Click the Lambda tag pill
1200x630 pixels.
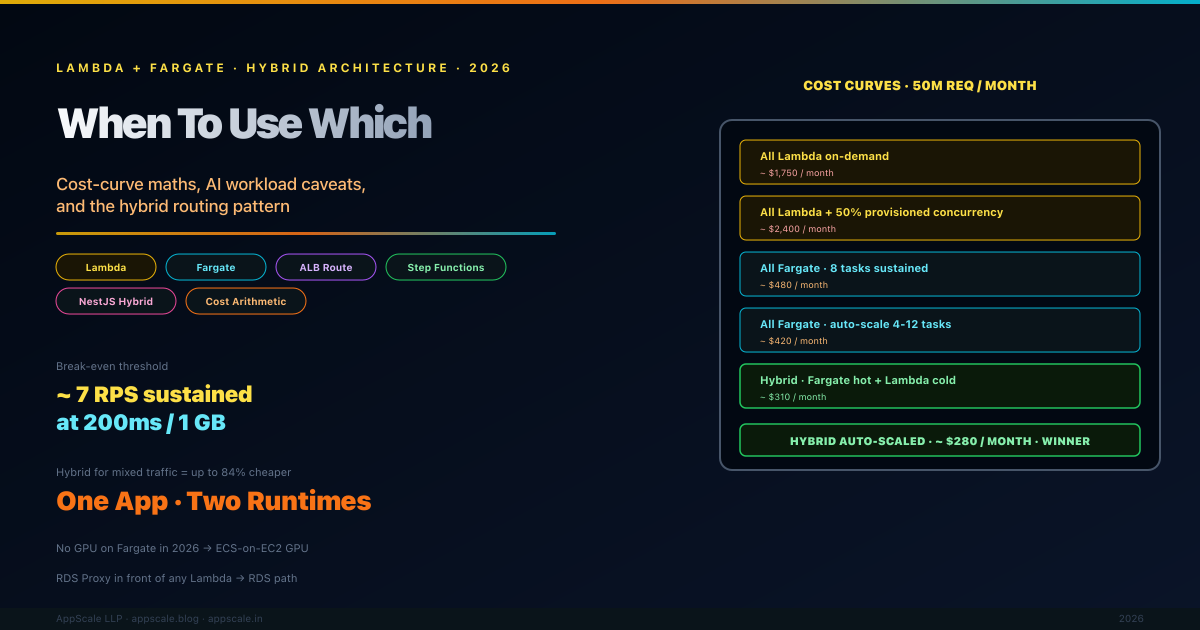tap(106, 267)
